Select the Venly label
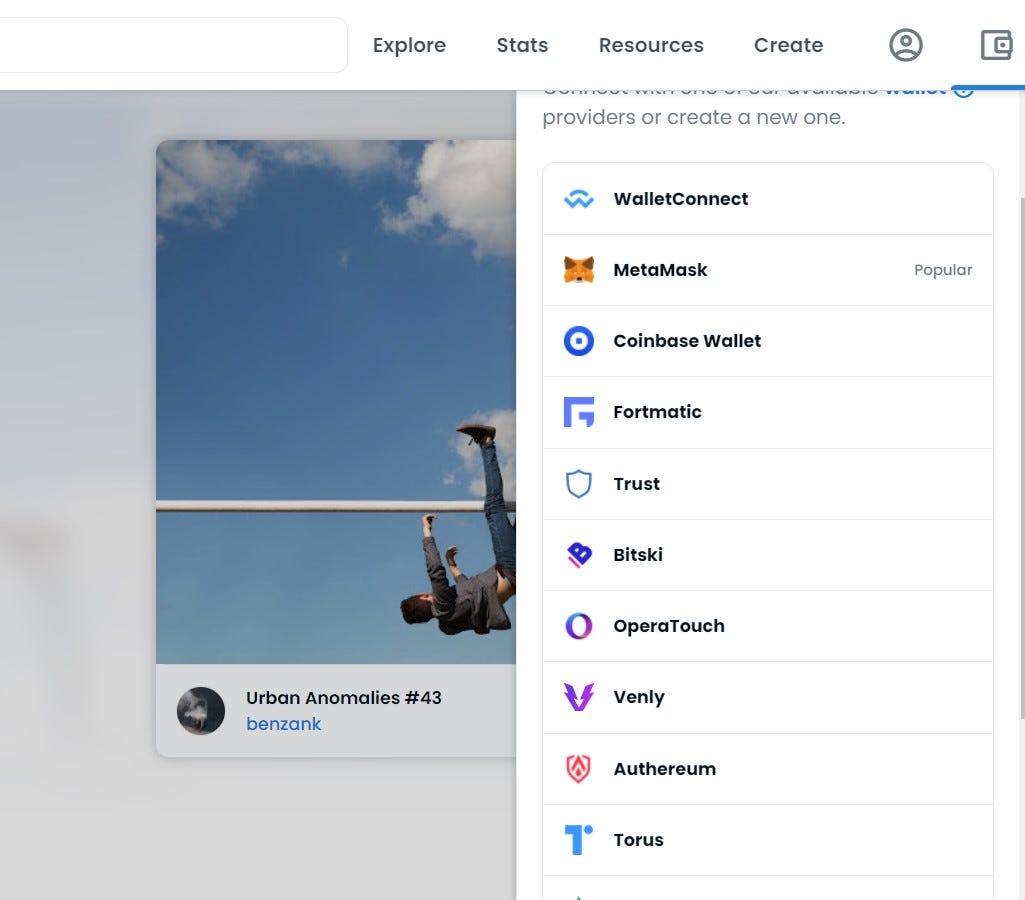This screenshot has height=900, width=1025. [x=639, y=697]
